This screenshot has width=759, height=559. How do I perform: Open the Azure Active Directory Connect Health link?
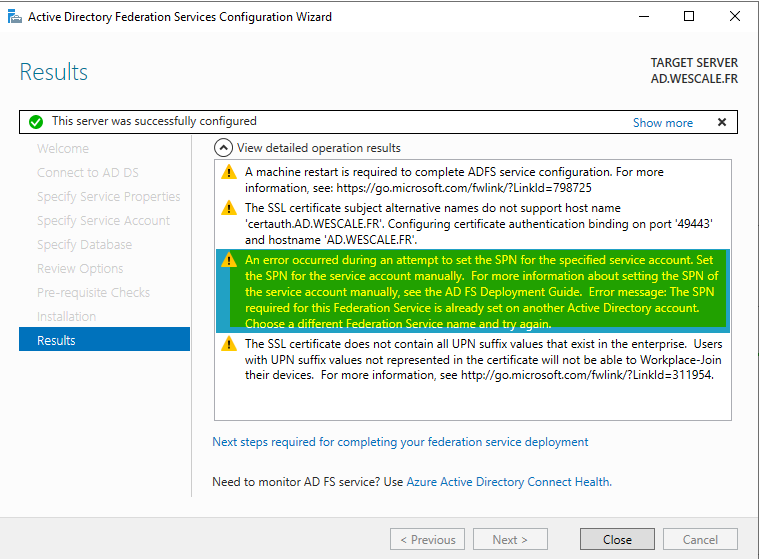509,482
